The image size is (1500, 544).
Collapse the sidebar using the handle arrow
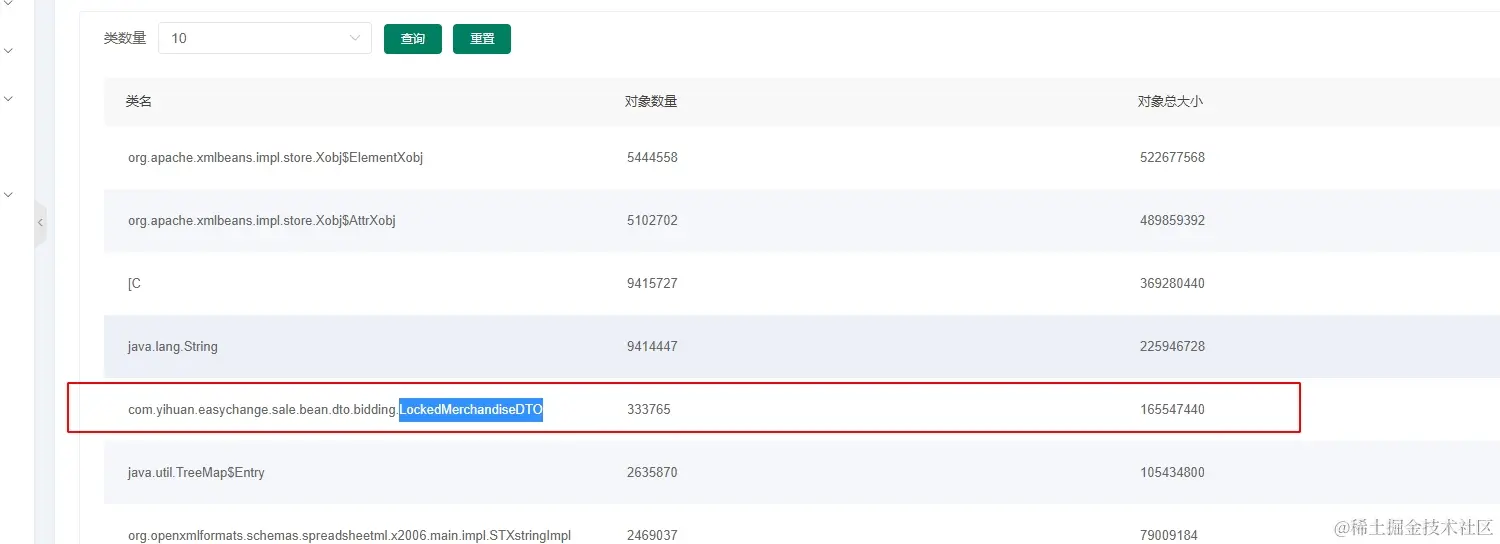tap(40, 223)
